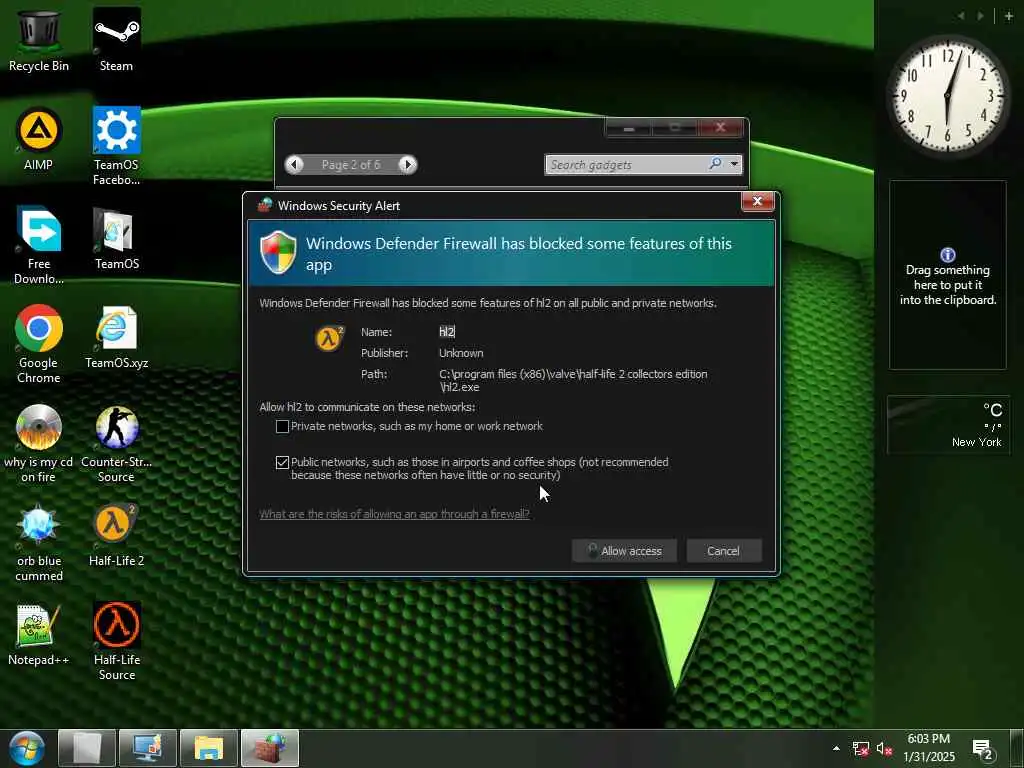Viewport: 1024px width, 768px height.
Task: Click the network status tray icon
Action: pos(861,749)
